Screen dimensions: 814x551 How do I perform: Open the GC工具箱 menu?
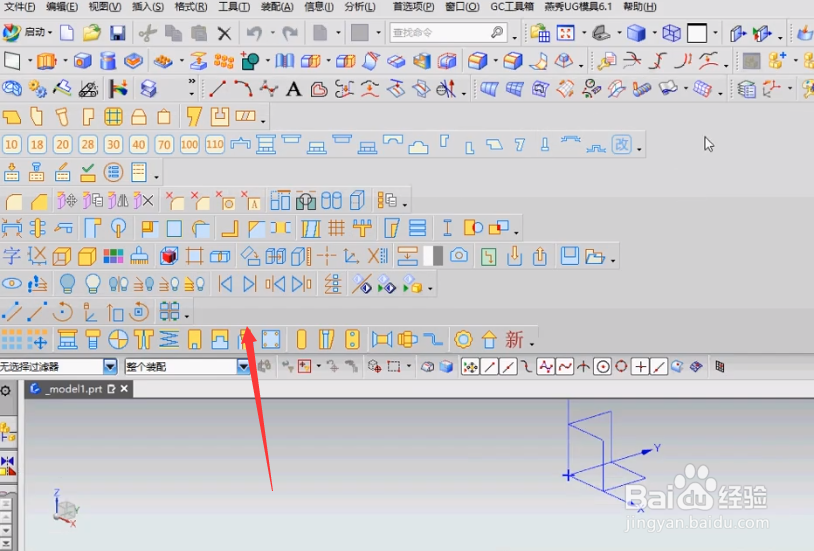[512, 7]
